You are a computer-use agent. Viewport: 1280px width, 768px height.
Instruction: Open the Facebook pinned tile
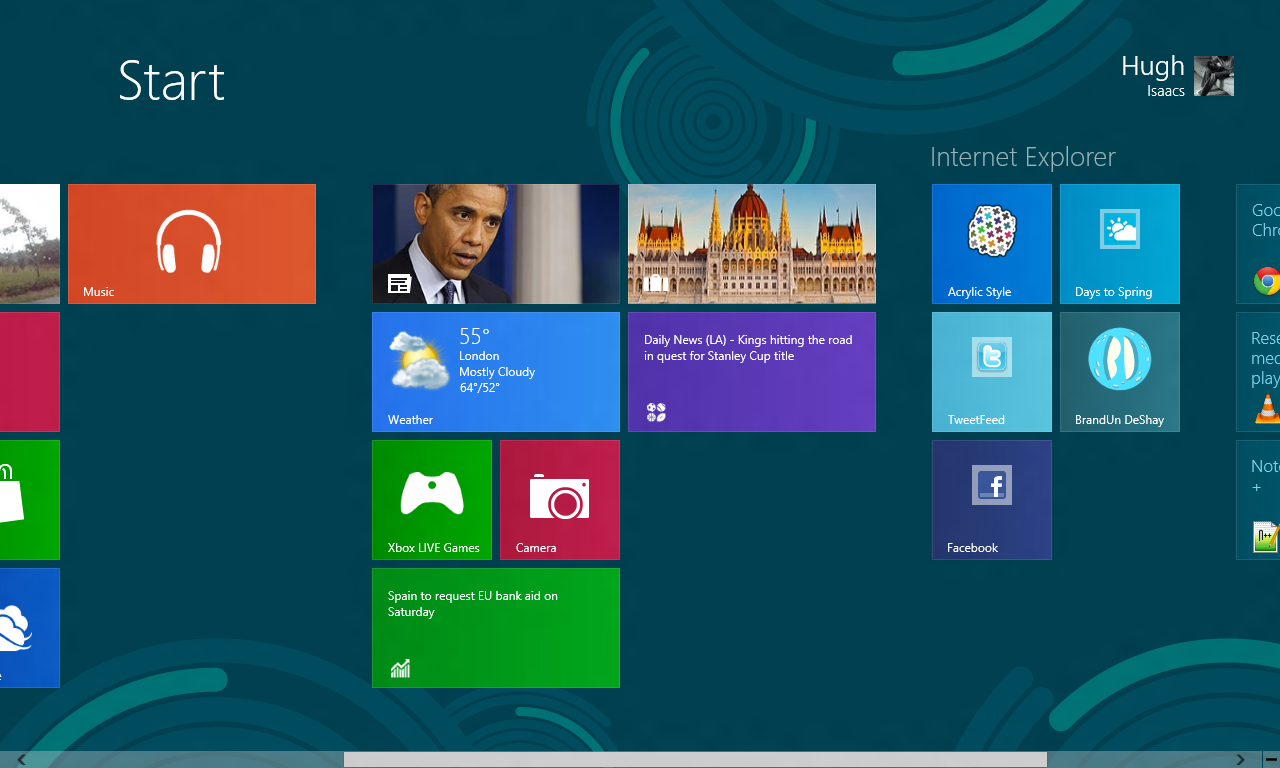tap(992, 500)
